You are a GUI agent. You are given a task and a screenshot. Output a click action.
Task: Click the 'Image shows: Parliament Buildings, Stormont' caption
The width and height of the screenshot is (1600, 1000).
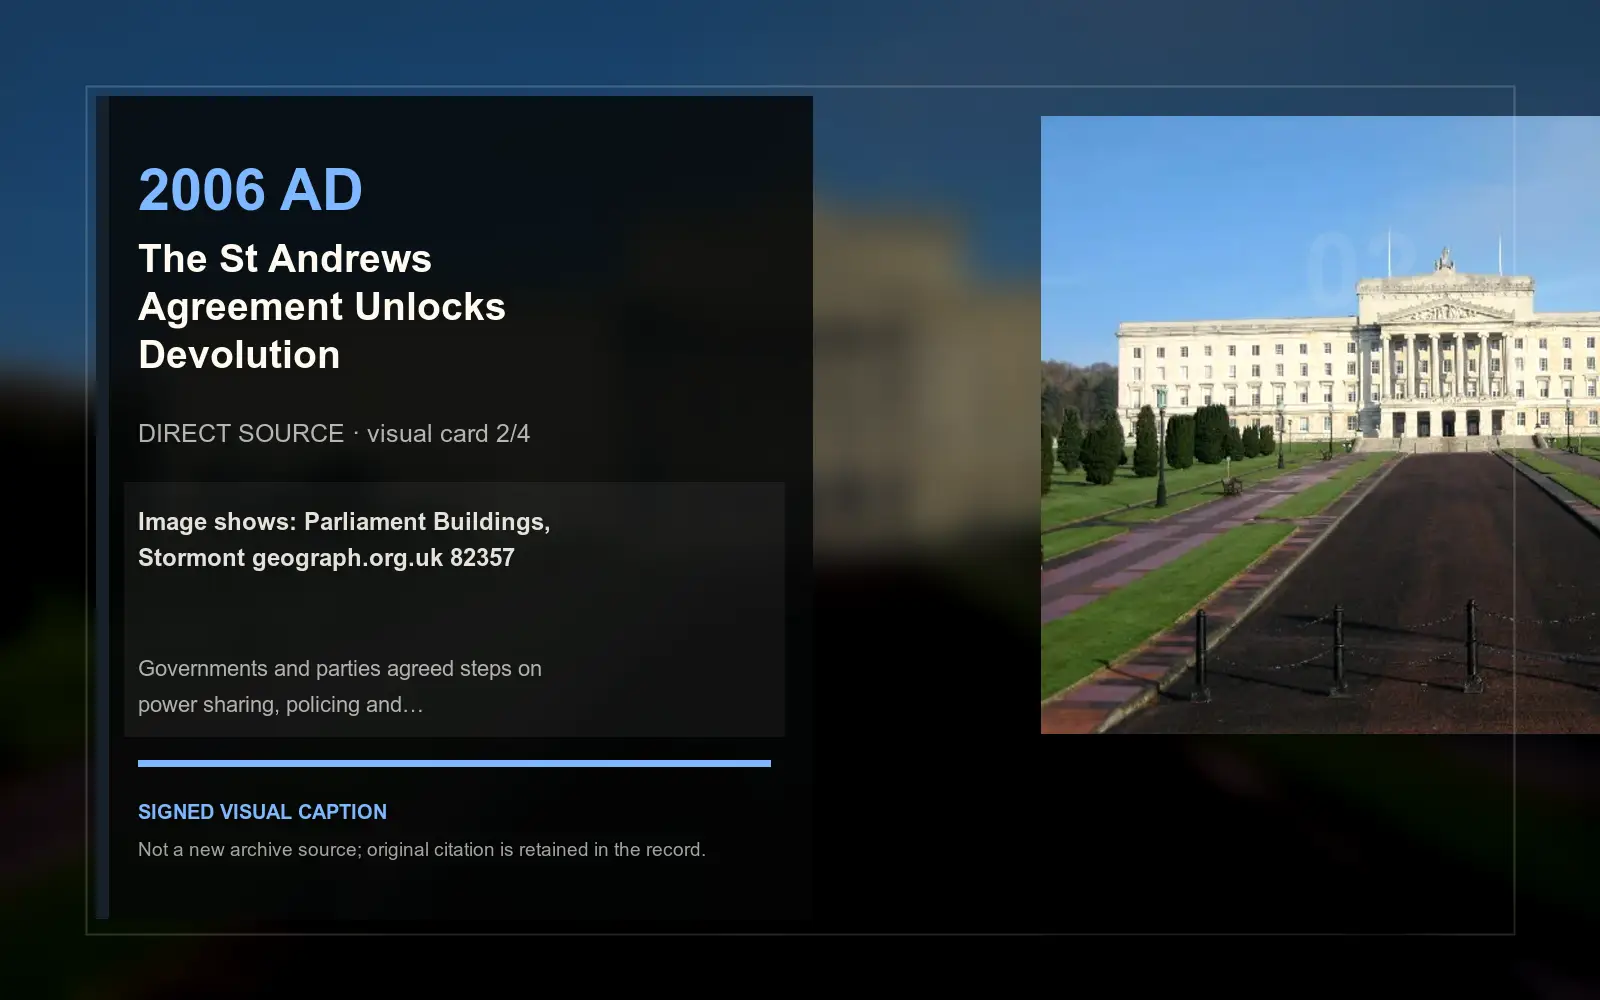click(344, 539)
